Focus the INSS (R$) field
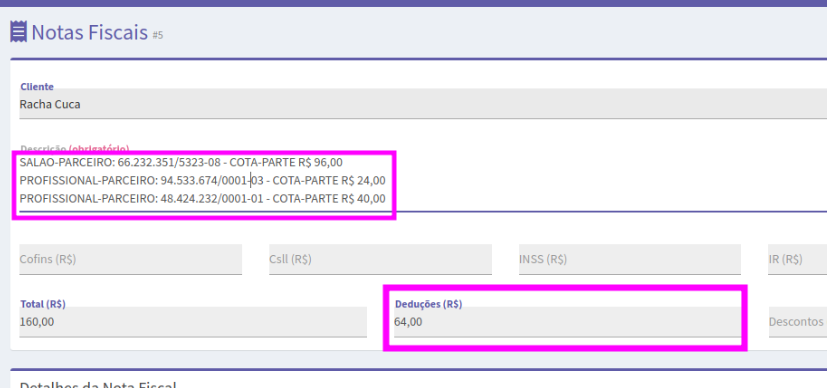 click(x=630, y=259)
